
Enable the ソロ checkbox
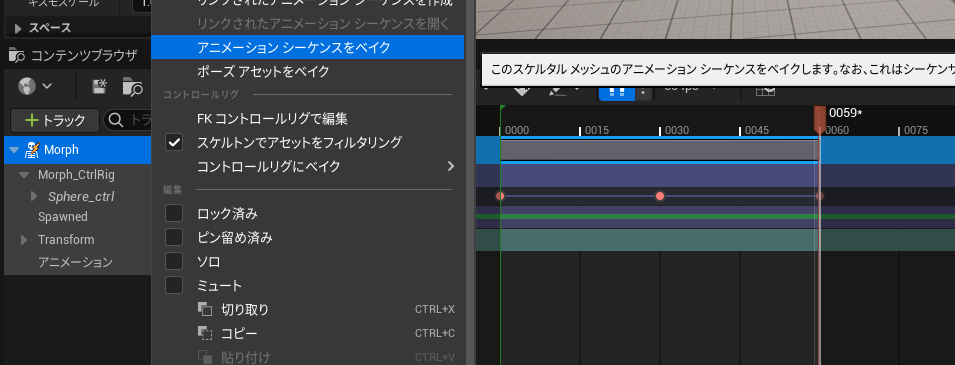coord(174,261)
